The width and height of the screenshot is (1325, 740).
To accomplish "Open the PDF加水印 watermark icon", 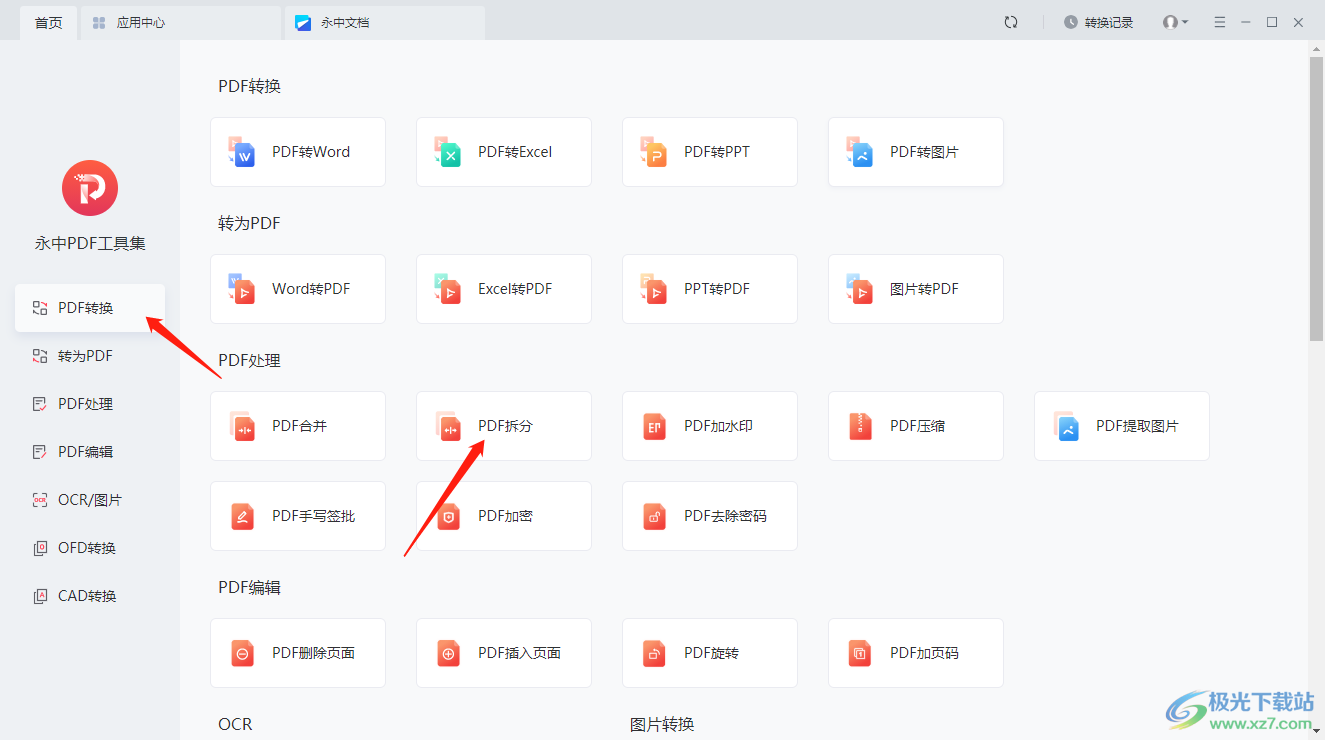I will tap(654, 426).
